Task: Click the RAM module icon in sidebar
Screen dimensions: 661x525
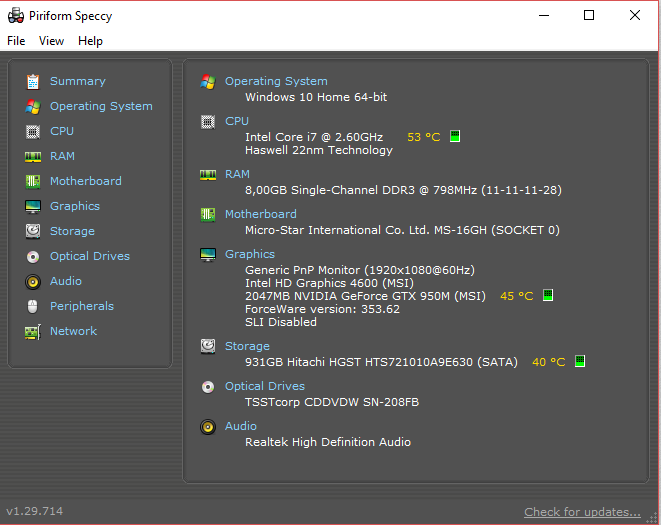Action: point(33,156)
